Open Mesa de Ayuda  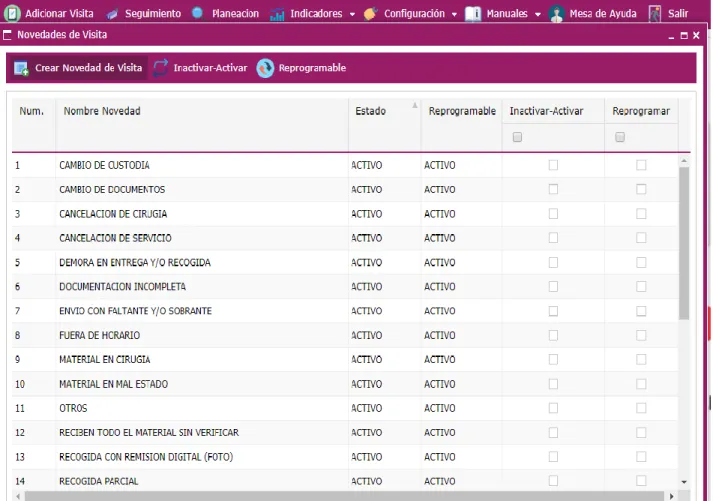[x=603, y=14]
